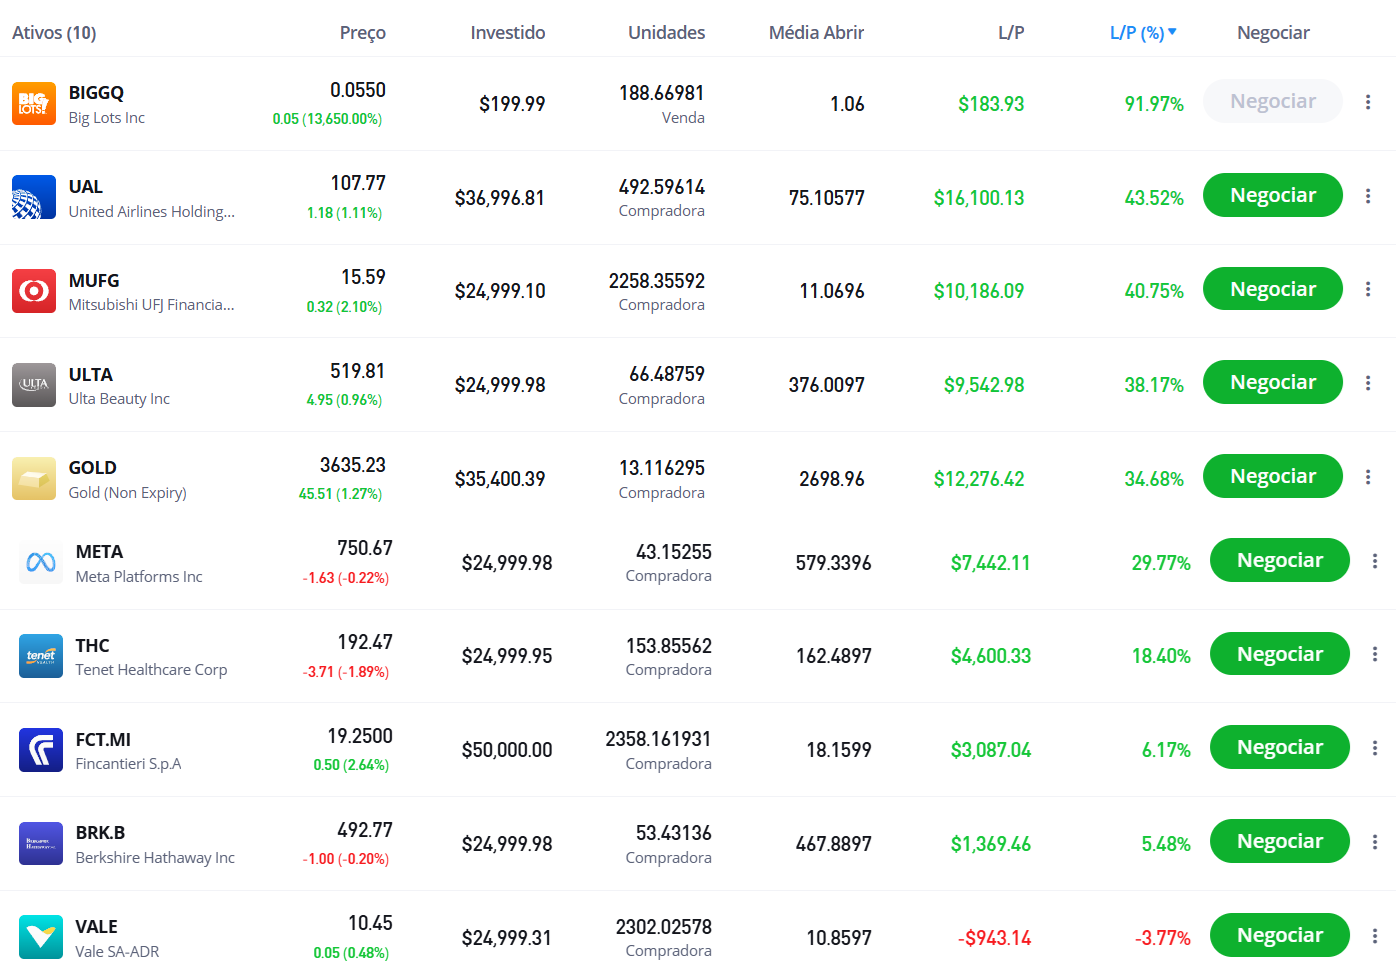The width and height of the screenshot is (1396, 967).
Task: Sort table by Unidades column header
Action: [x=667, y=33]
